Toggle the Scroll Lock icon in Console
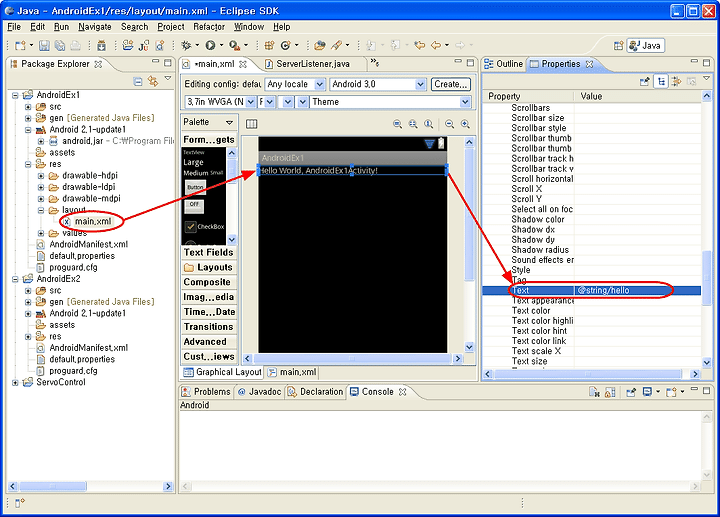Viewport: 720px width, 517px height. pos(610,392)
